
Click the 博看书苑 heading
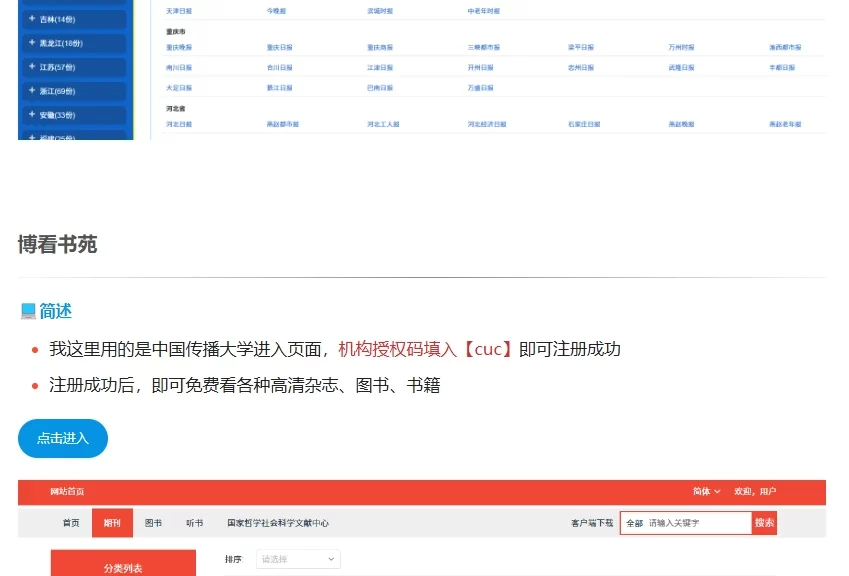tap(57, 244)
